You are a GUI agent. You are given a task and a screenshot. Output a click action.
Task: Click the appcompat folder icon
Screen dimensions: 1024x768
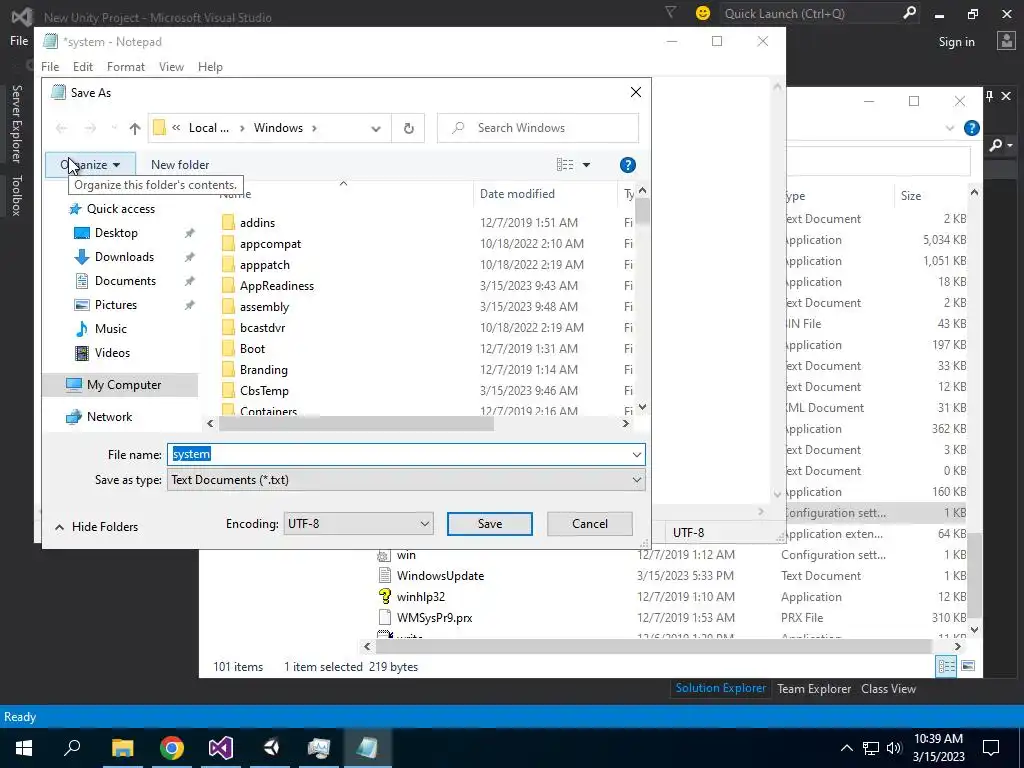[228, 244]
